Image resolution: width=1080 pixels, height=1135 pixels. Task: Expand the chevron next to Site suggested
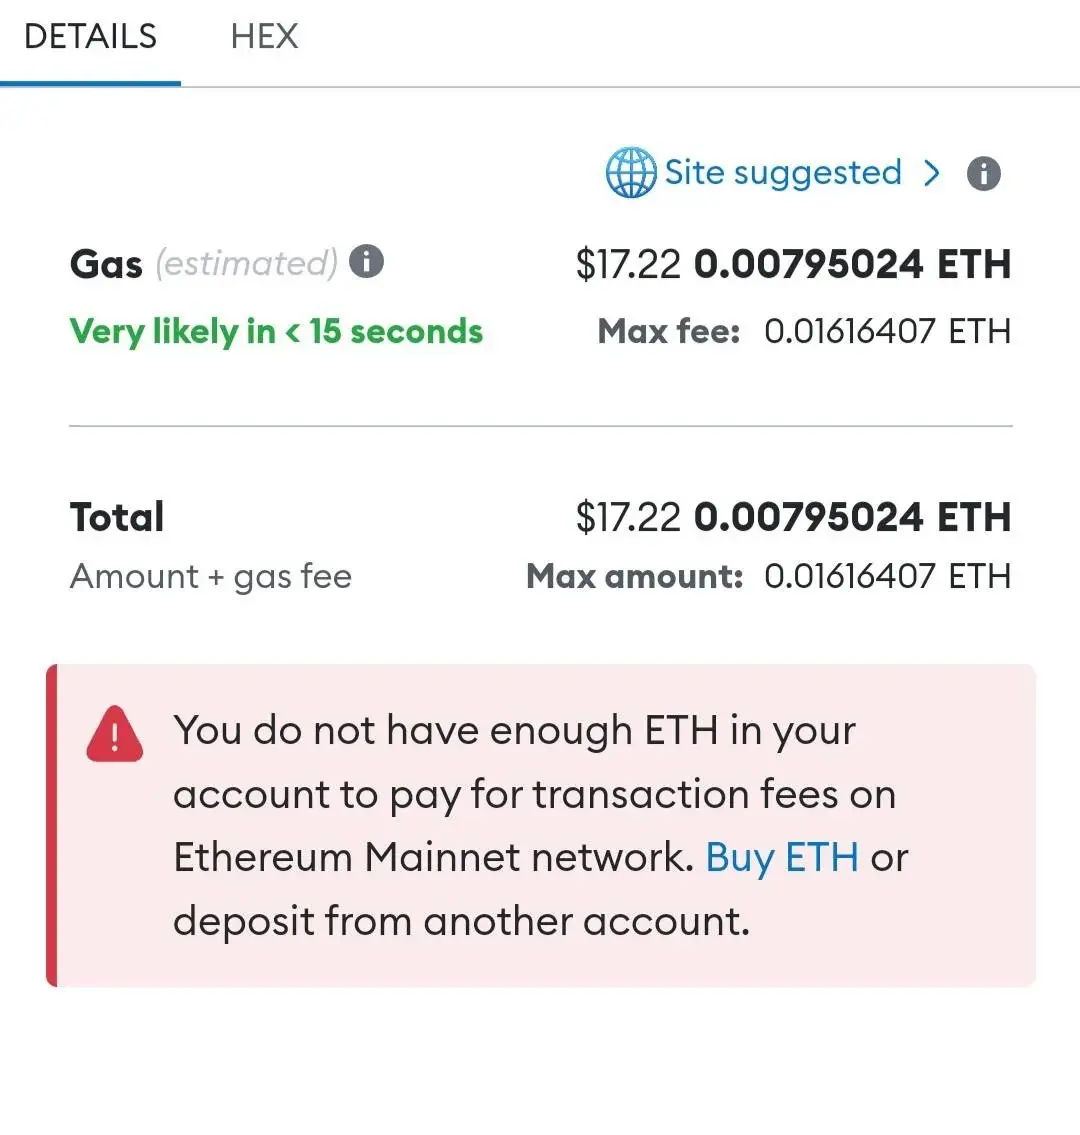(932, 173)
